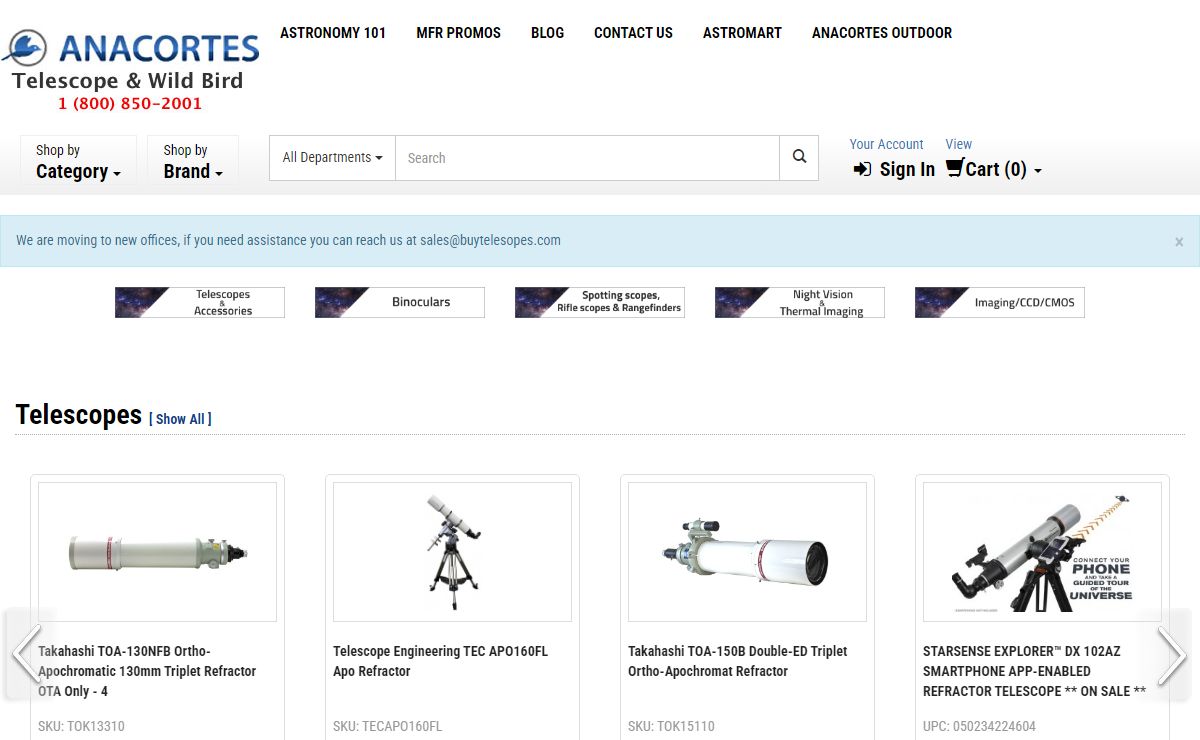Click TEC APO160FL product image
The width and height of the screenshot is (1200, 740).
452,552
